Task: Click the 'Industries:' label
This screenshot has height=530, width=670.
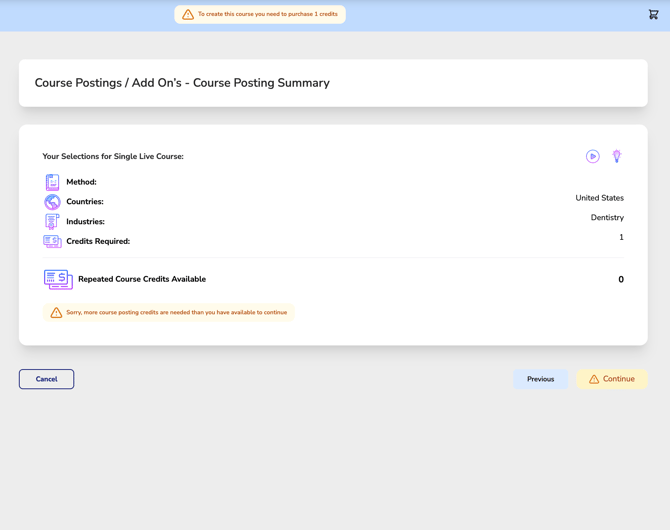Action: pos(85,221)
